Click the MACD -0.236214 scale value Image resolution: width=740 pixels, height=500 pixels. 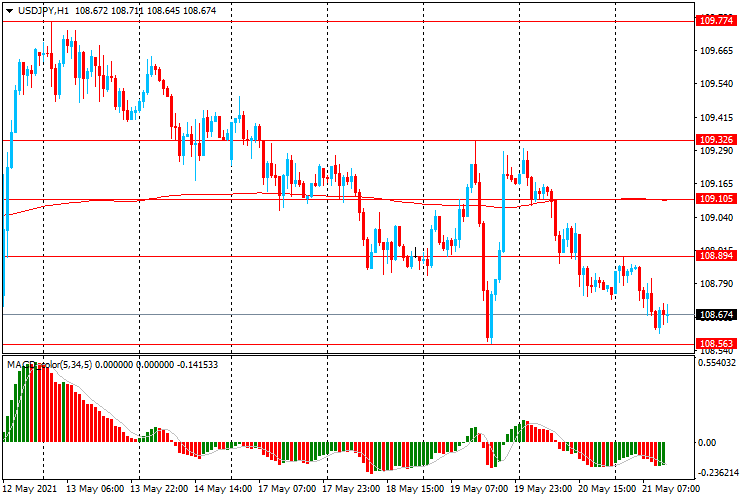718,473
